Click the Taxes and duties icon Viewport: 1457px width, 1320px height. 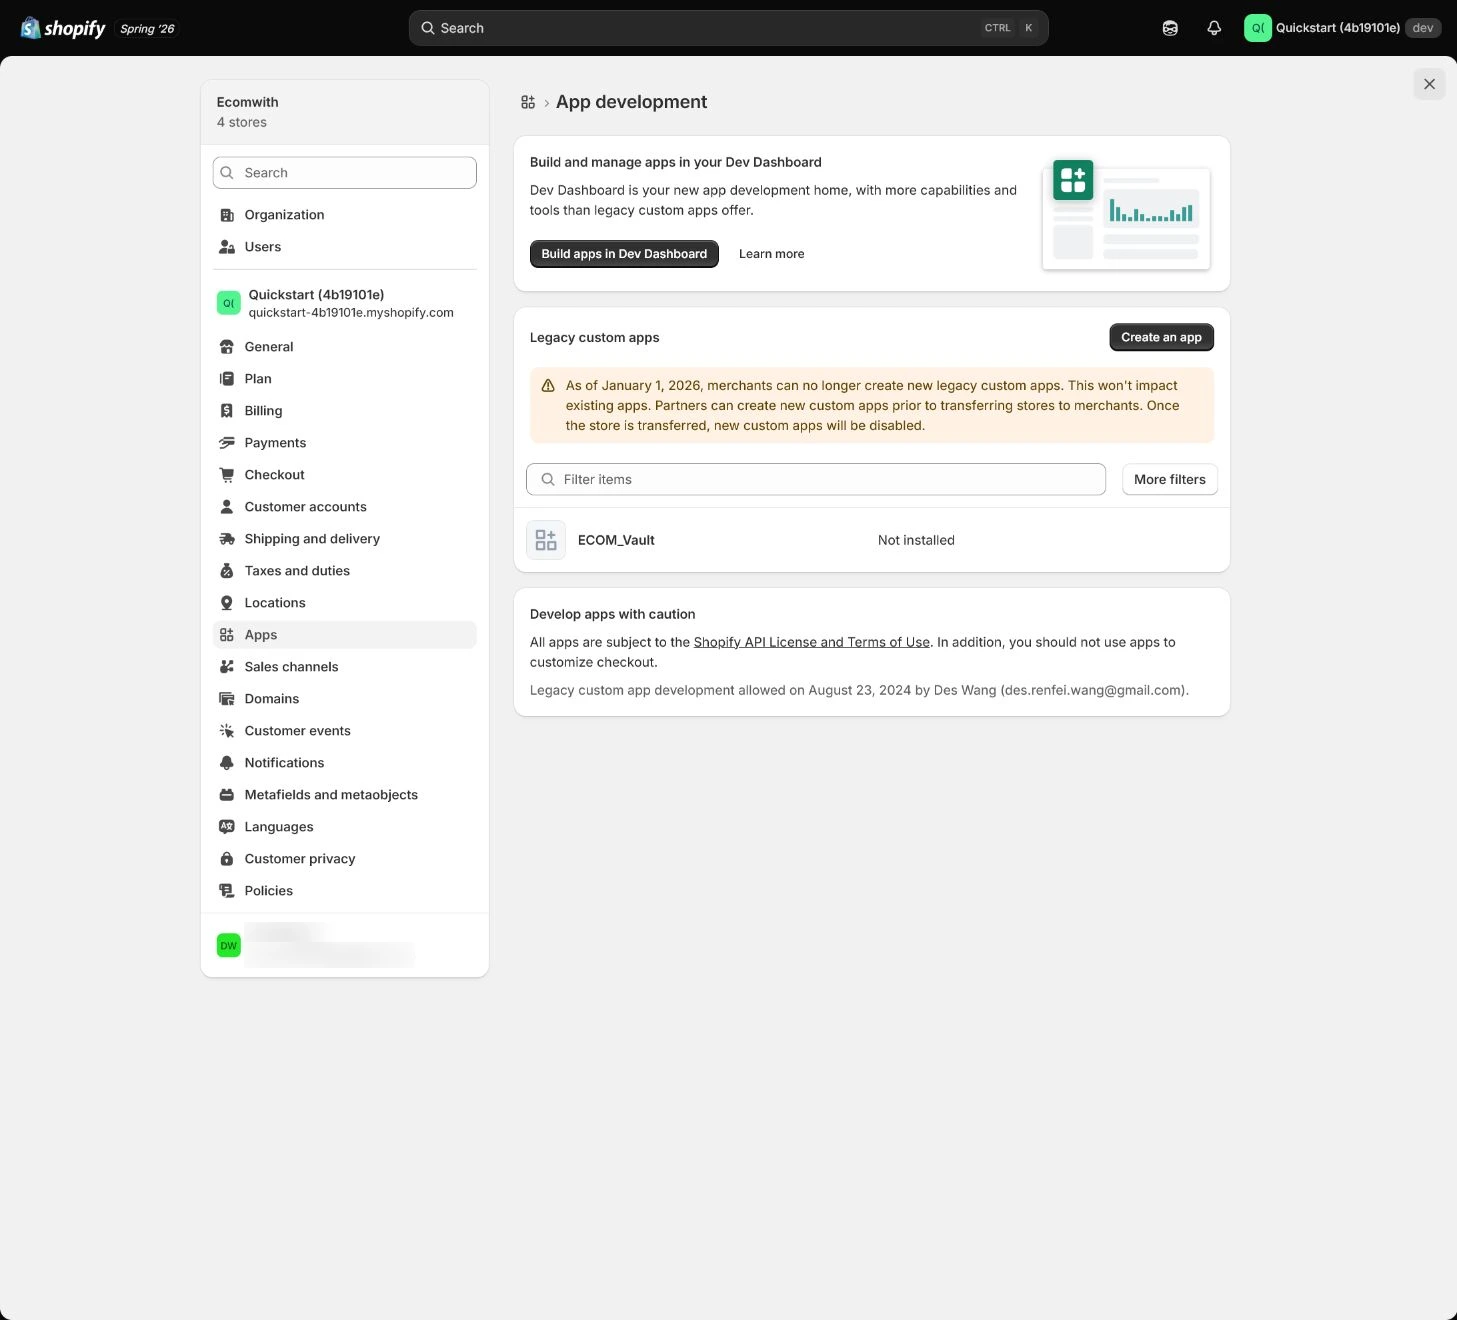point(227,571)
